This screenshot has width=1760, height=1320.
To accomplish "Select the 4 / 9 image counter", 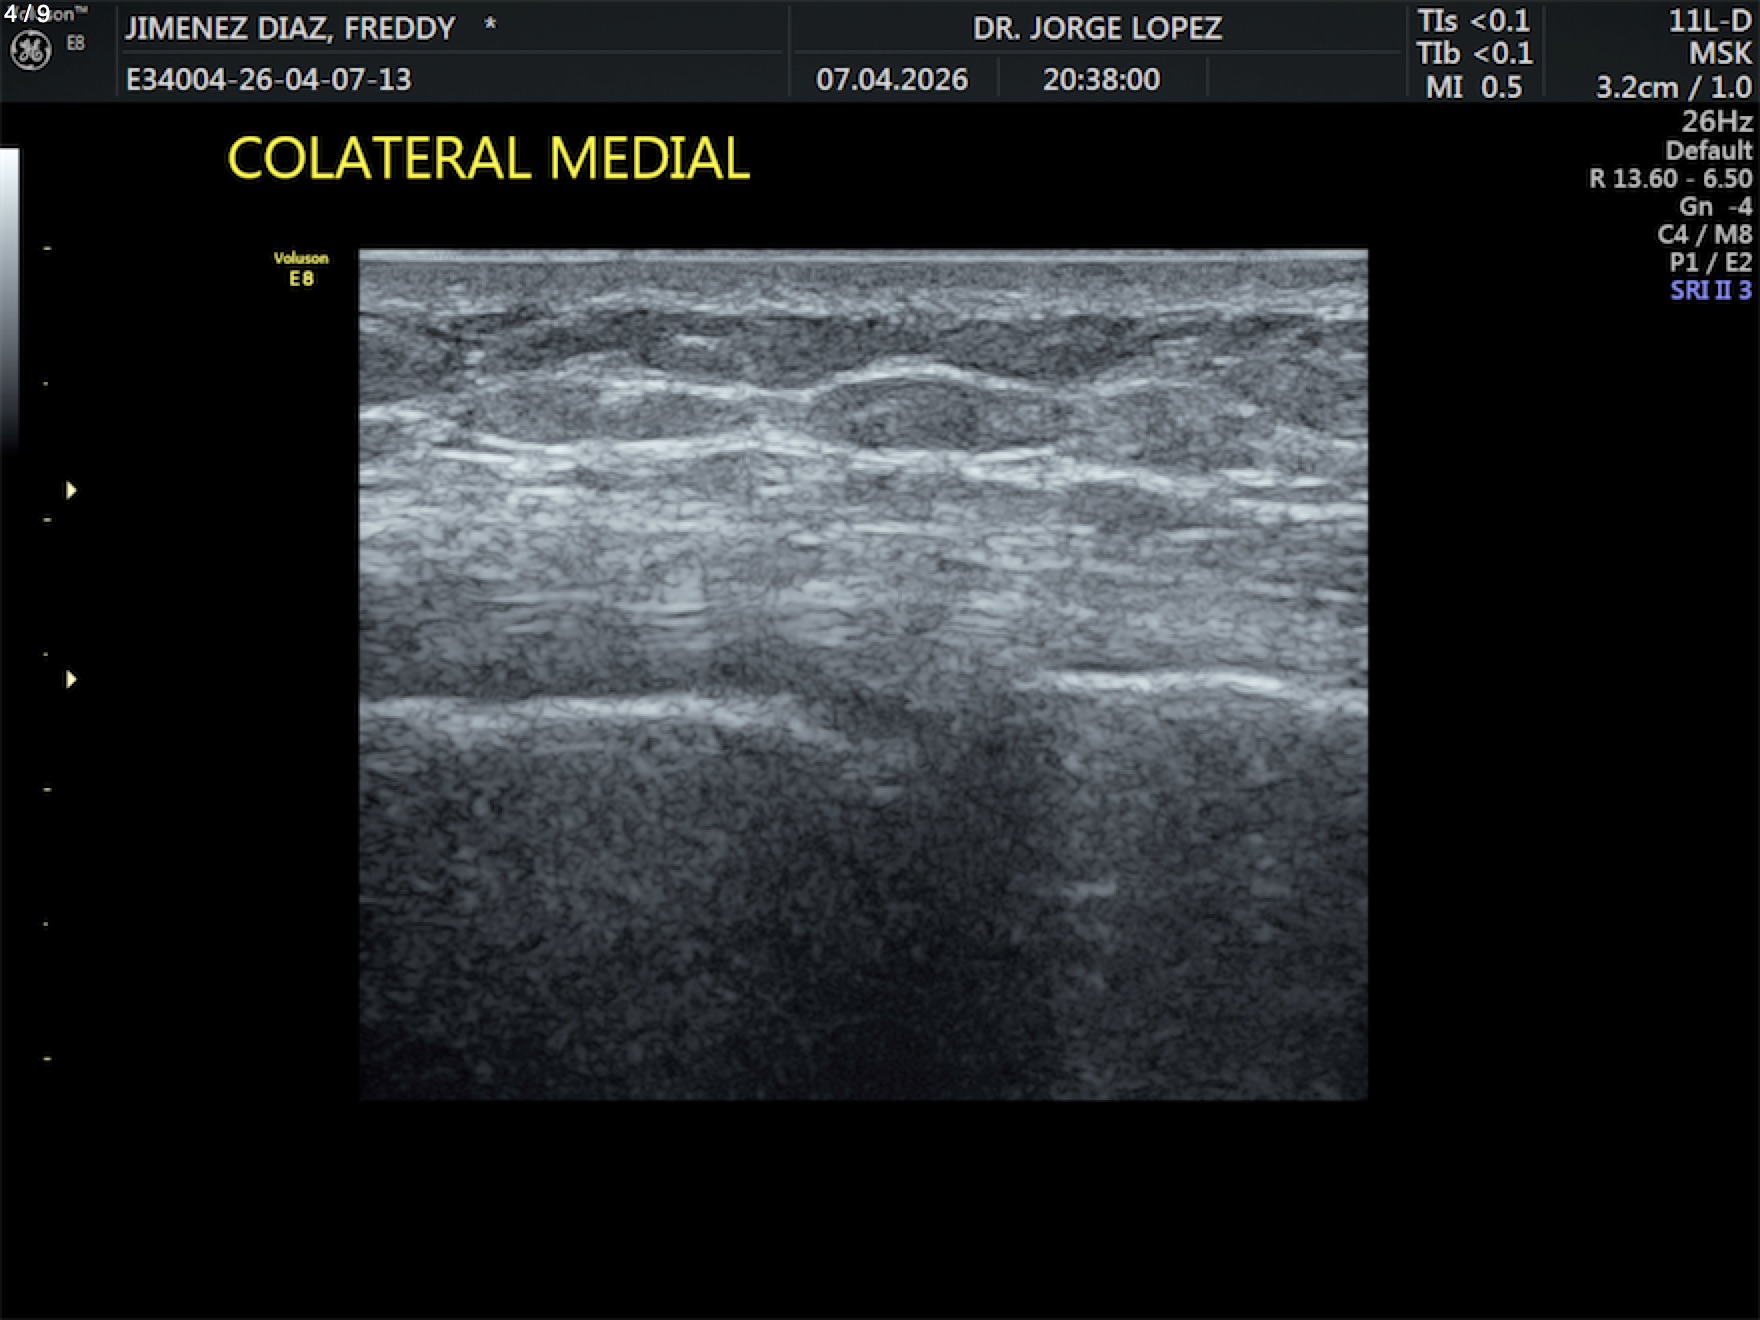I will pos(27,14).
